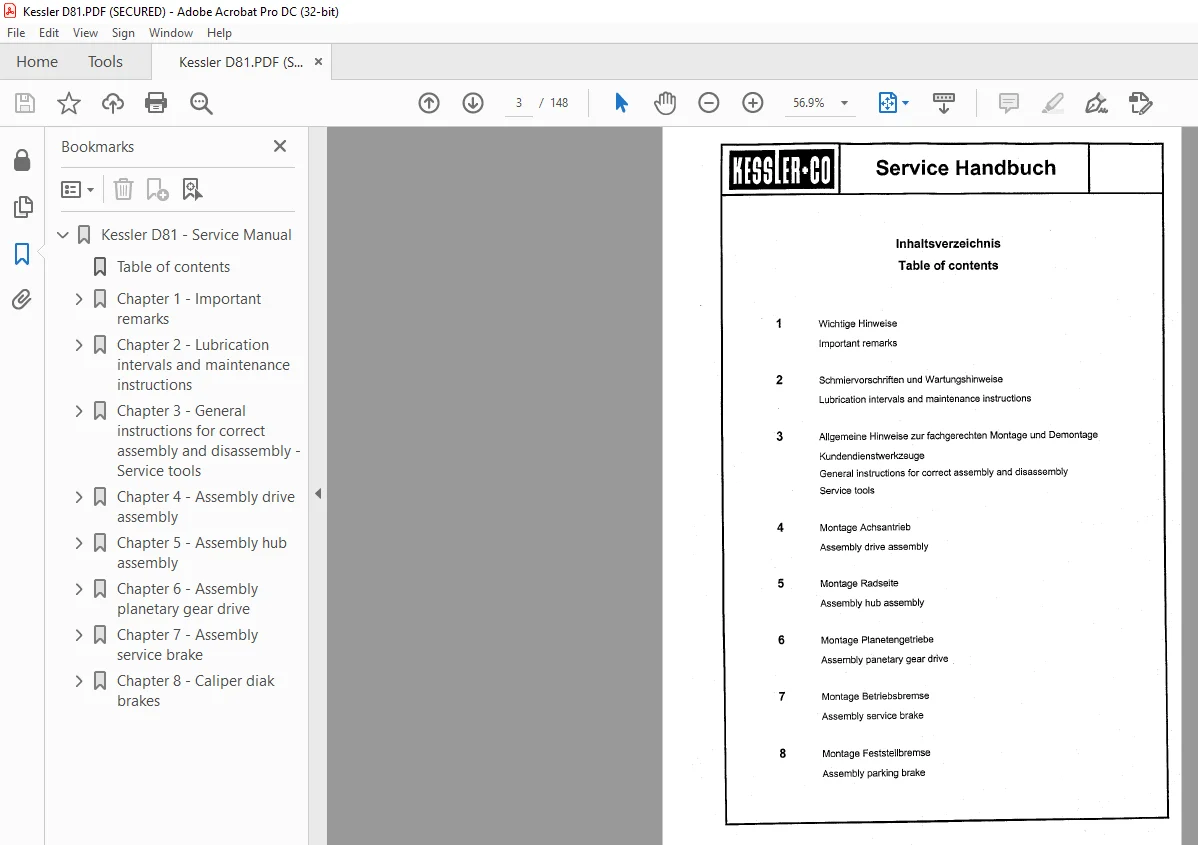Select the arrow selection tool
This screenshot has height=845, width=1198.
coord(621,102)
